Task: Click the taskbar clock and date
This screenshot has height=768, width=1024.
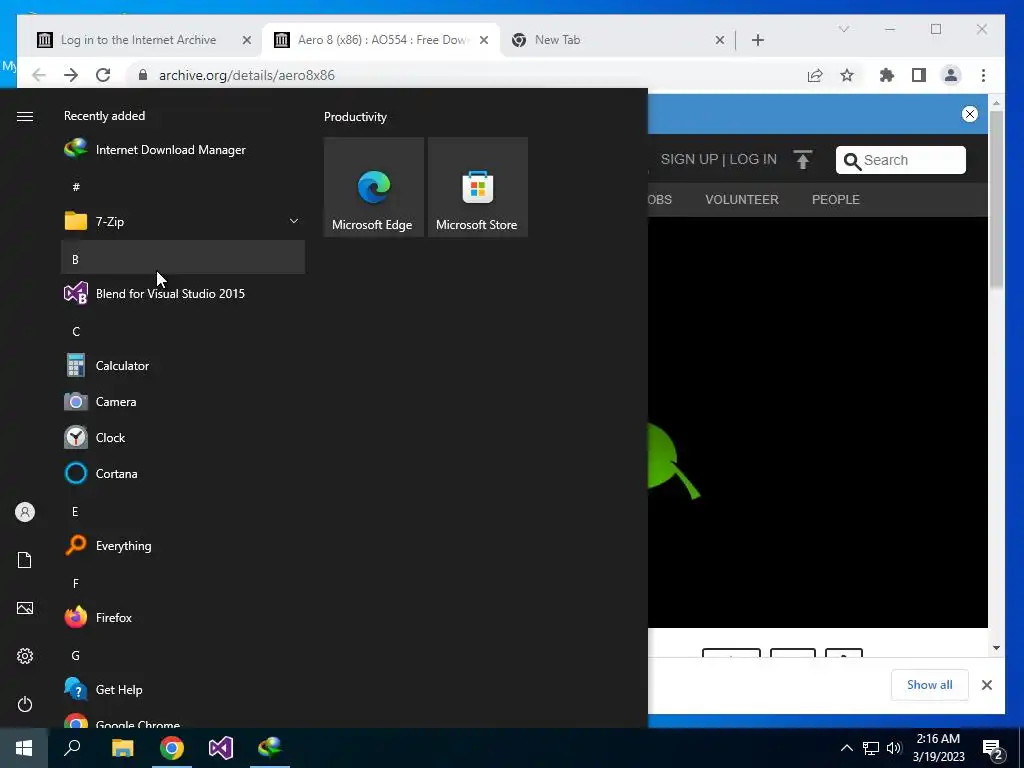Action: [938, 748]
